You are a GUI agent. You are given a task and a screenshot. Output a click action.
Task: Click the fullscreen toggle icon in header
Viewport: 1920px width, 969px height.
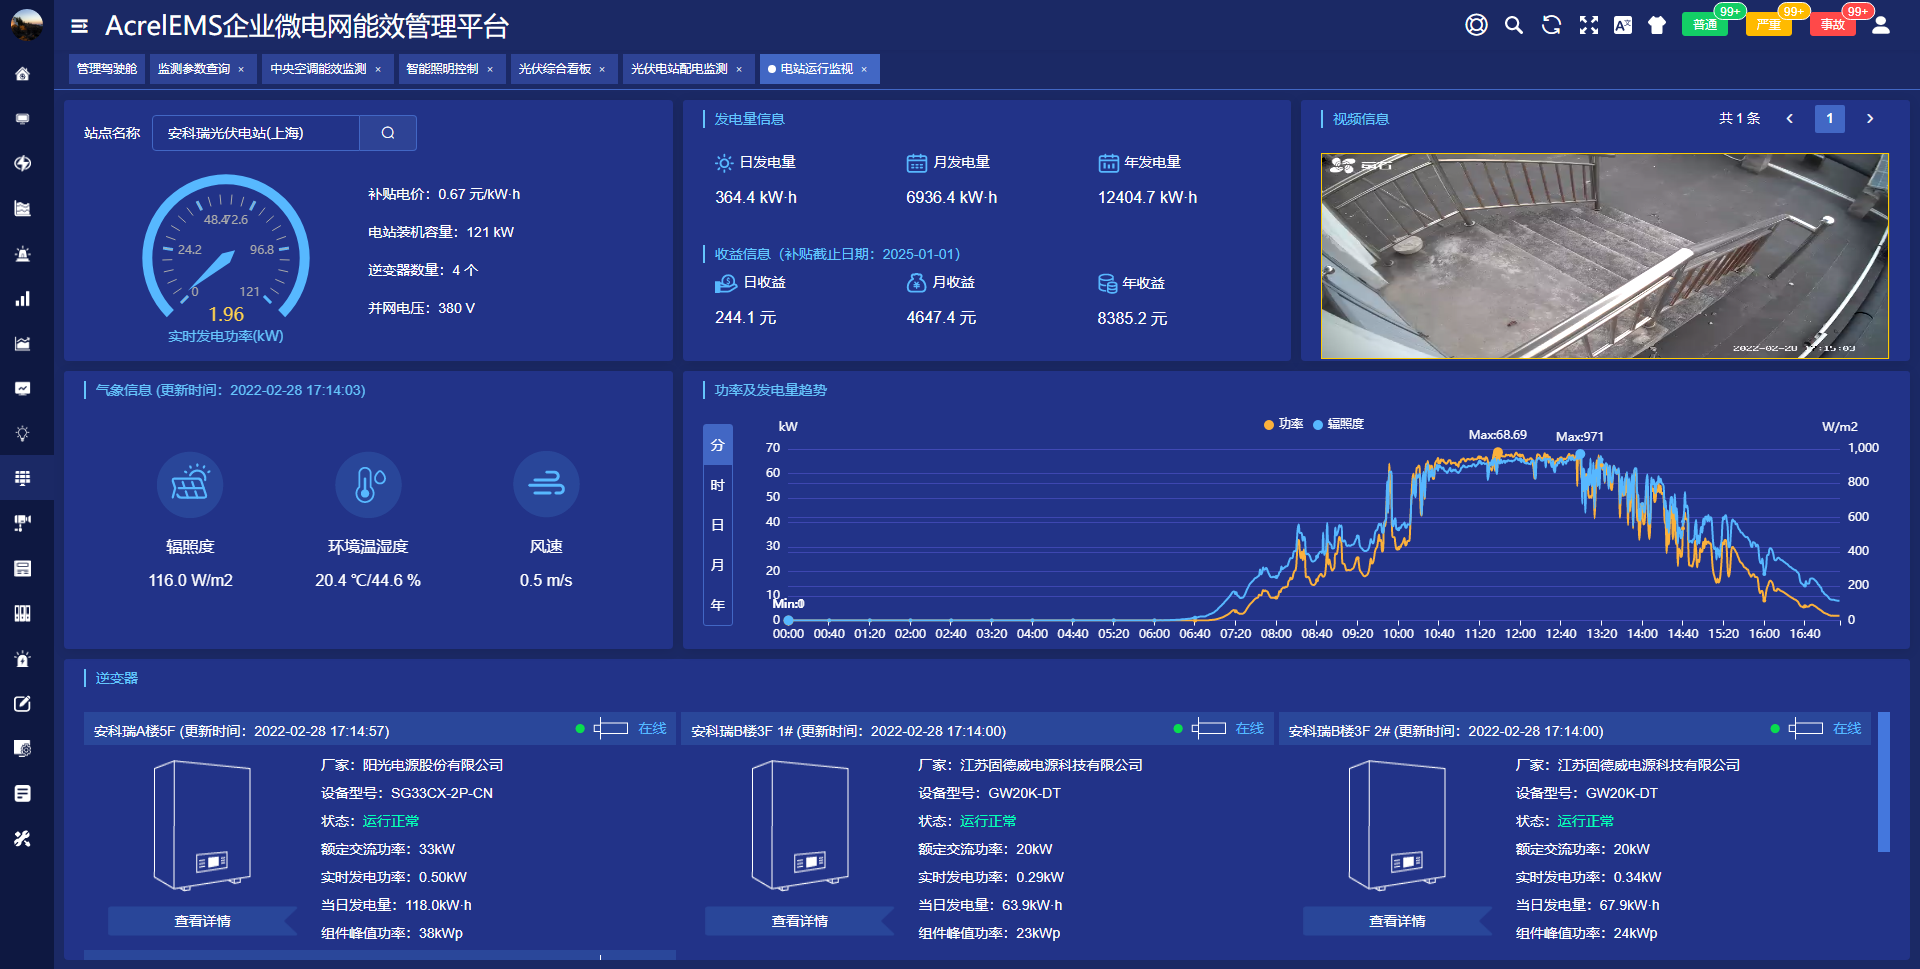point(1588,26)
